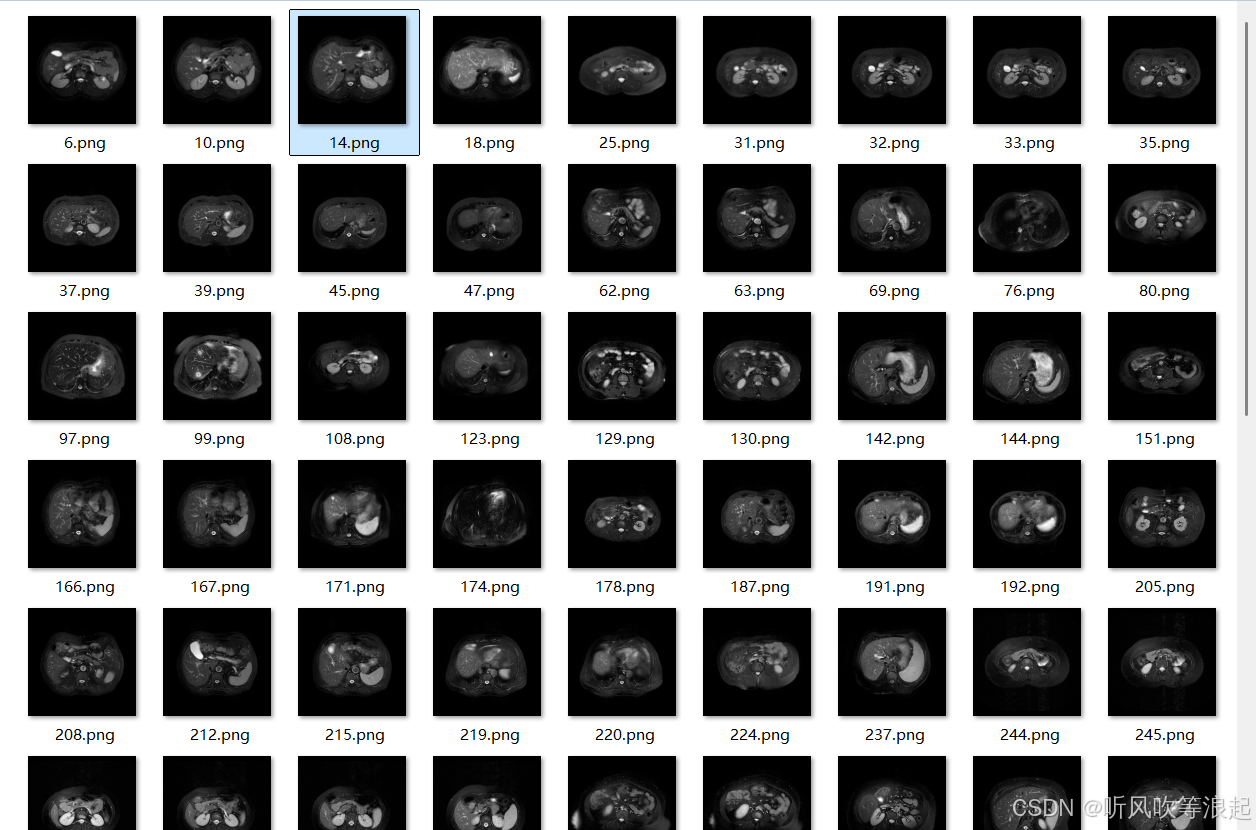Select the 224.png thumbnail image

[757, 662]
